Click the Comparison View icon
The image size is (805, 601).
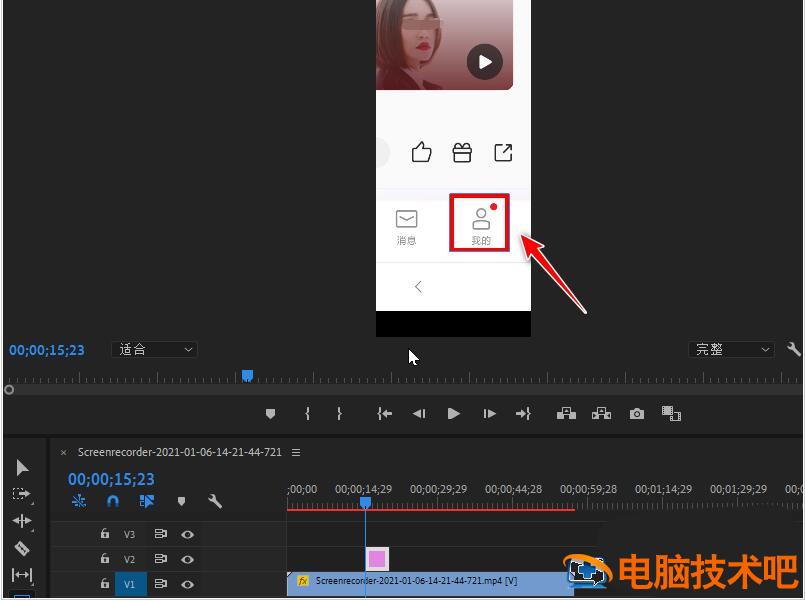671,413
